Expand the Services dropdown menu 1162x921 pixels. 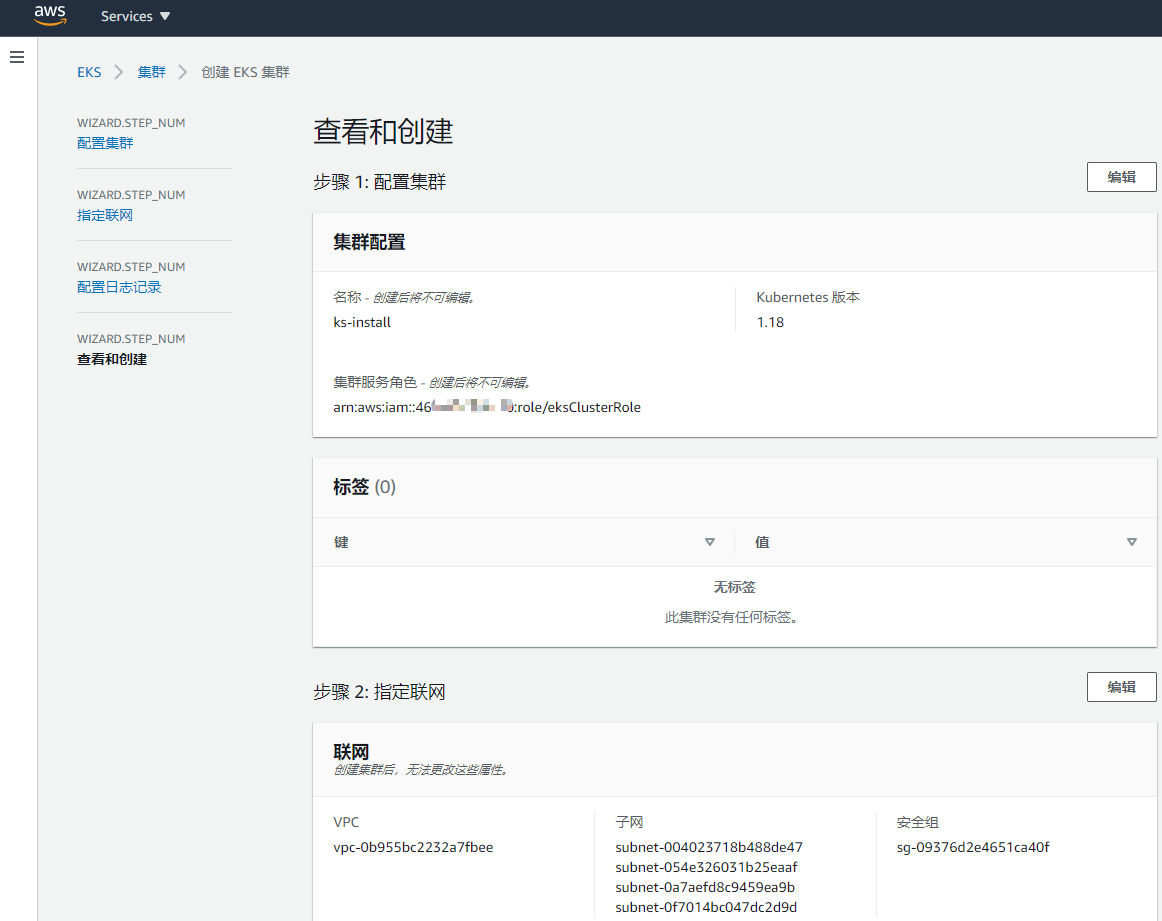point(135,17)
